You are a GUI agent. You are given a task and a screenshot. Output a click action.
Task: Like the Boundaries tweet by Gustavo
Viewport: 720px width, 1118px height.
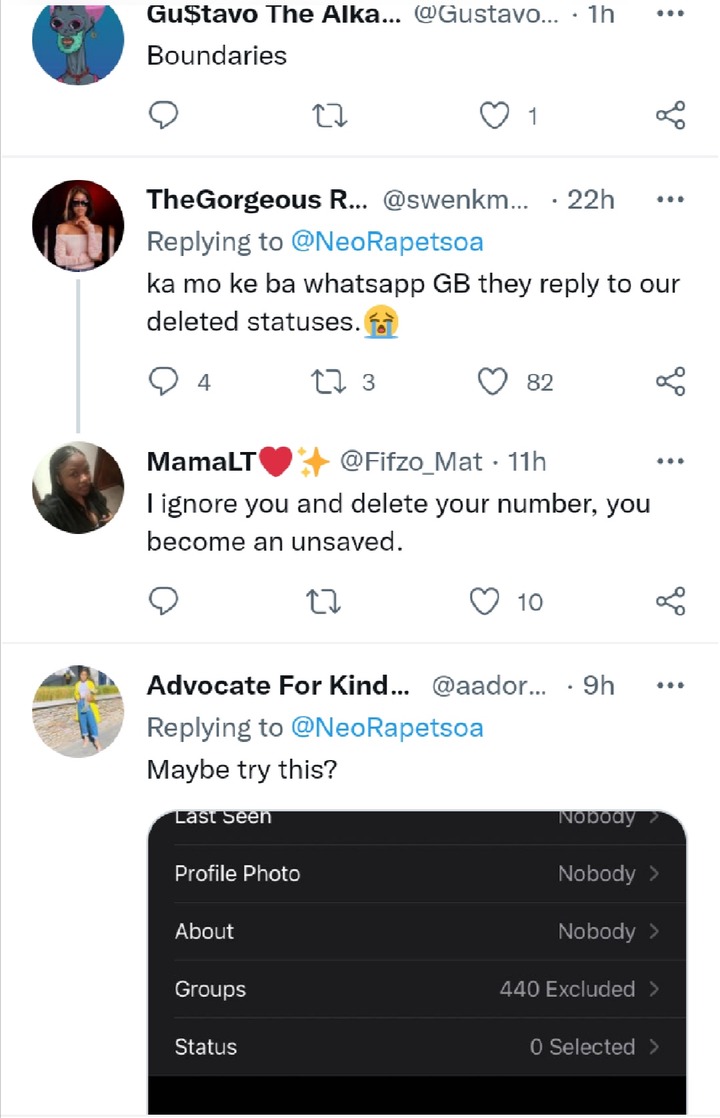tap(494, 115)
